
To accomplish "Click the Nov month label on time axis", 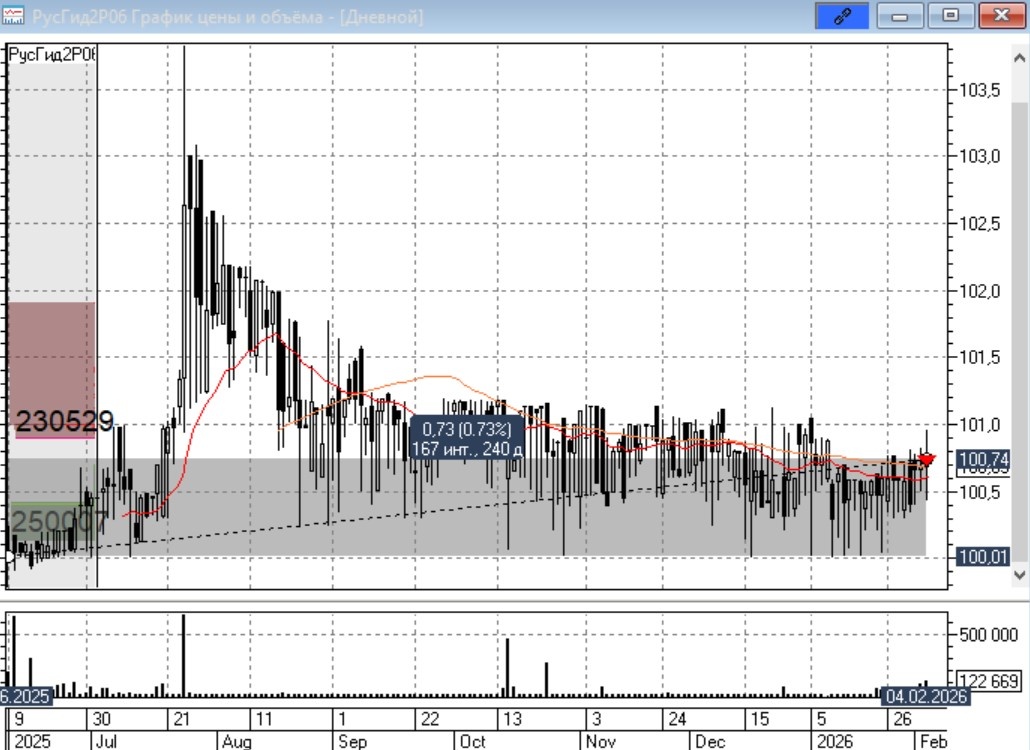I will click(x=600, y=741).
